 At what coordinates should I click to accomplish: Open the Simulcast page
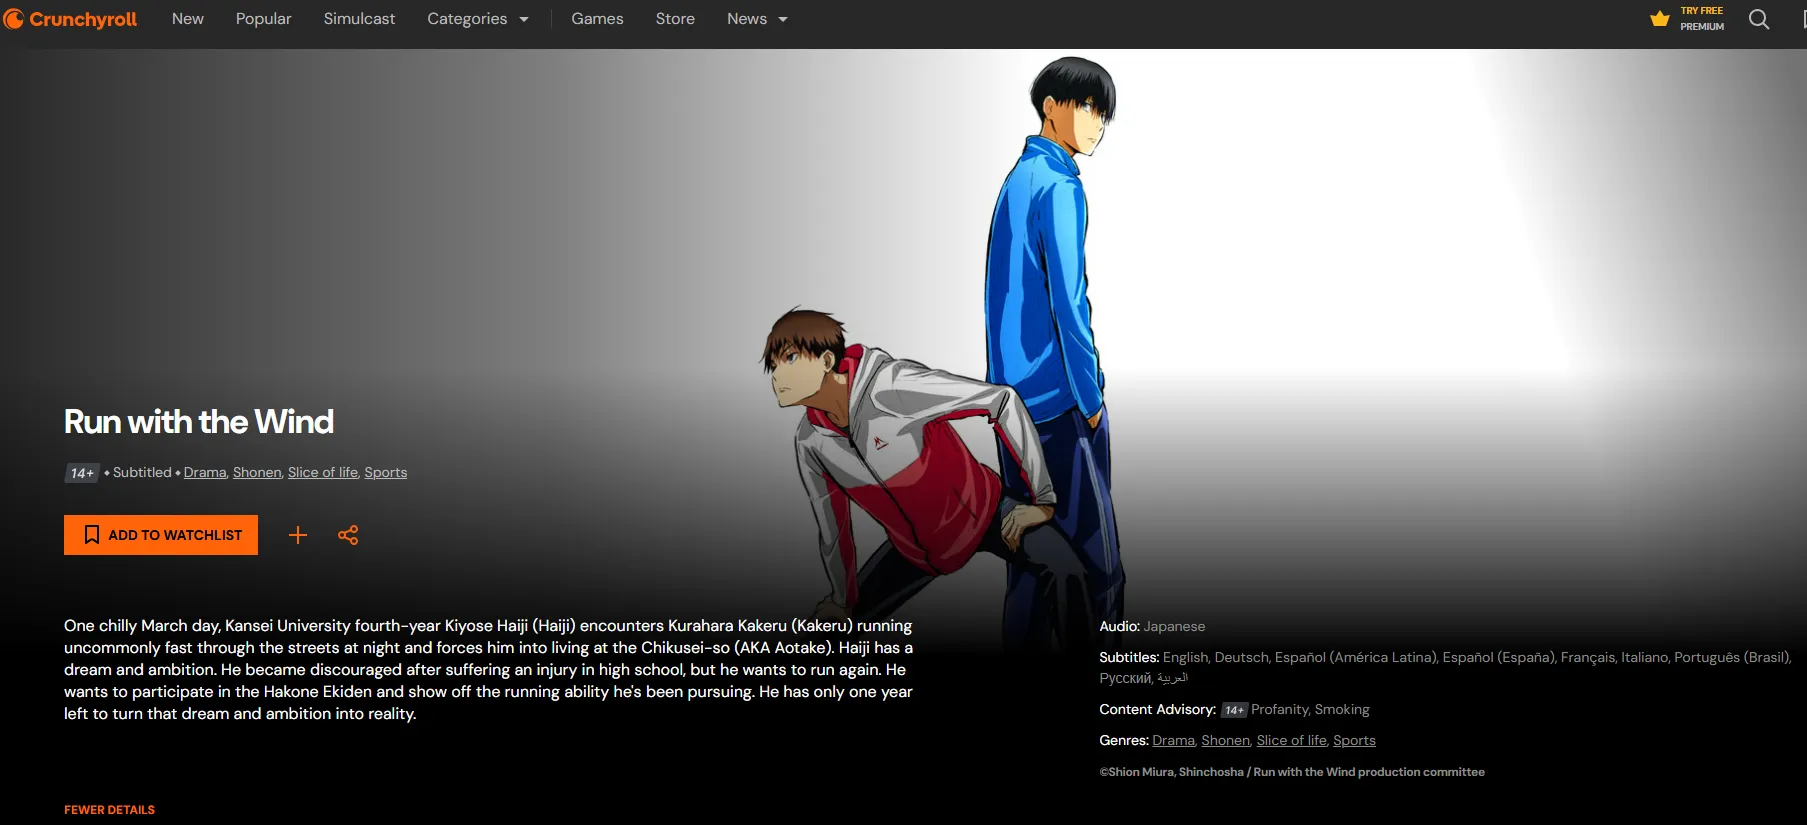[359, 19]
